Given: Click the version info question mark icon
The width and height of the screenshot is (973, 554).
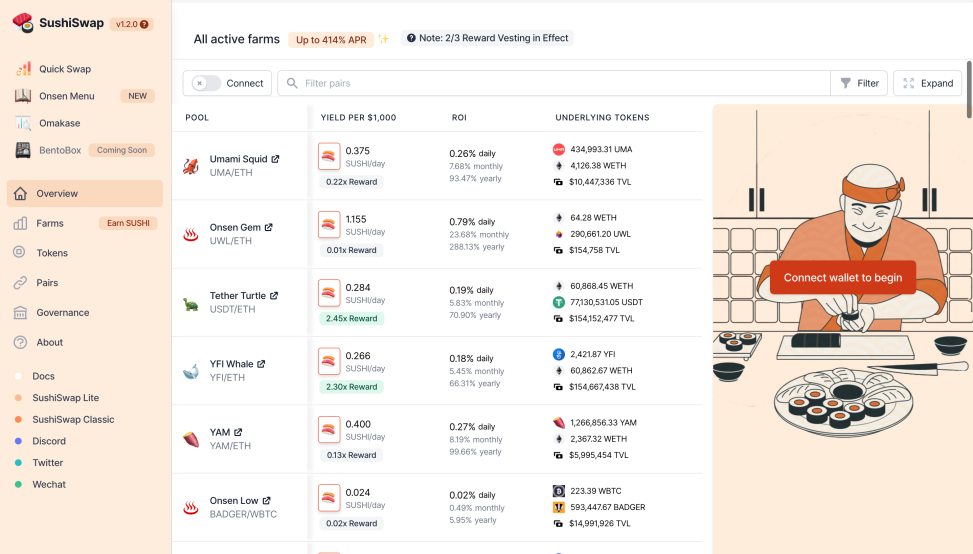Looking at the screenshot, I should (x=145, y=24).
